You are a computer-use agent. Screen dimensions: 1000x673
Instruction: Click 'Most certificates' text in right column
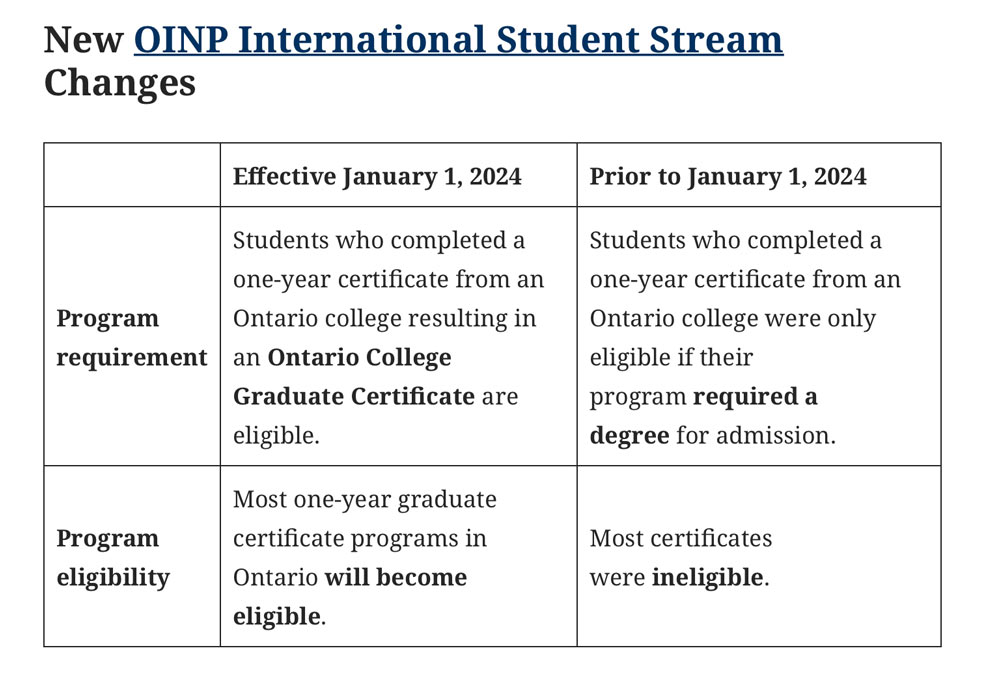(x=680, y=538)
